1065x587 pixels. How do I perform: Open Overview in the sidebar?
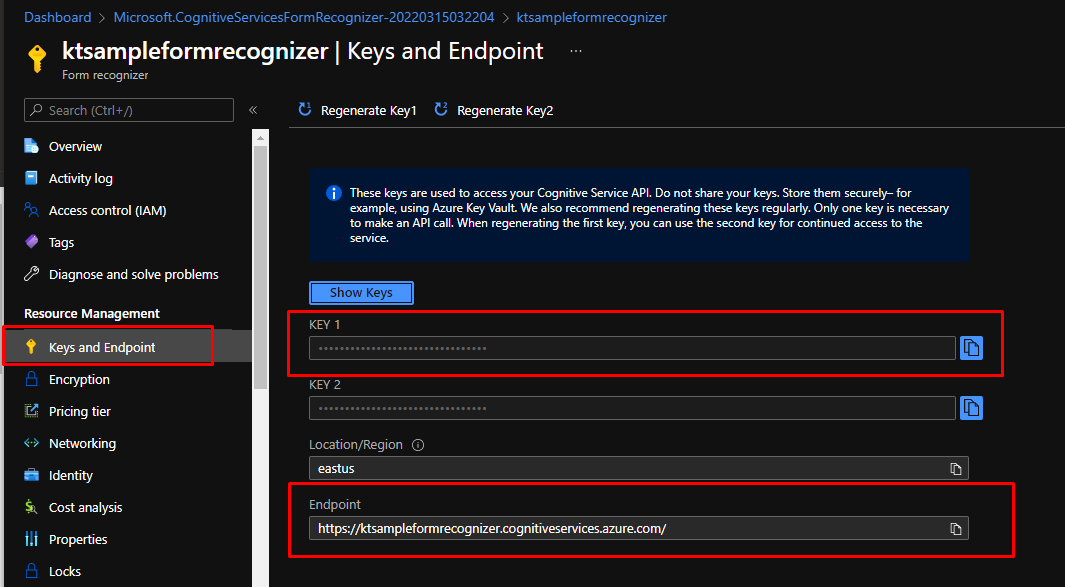click(75, 146)
